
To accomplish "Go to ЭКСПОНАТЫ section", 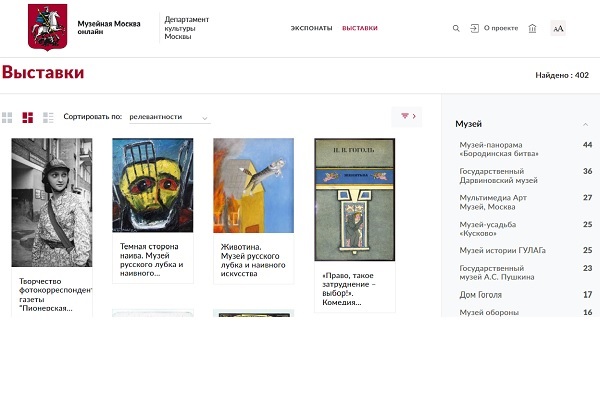I will [311, 28].
